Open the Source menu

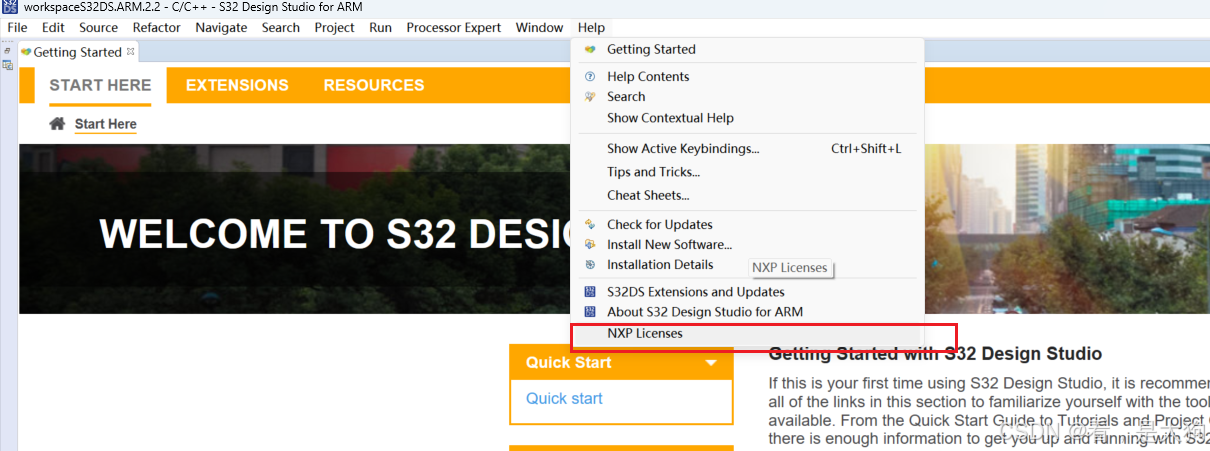point(98,27)
